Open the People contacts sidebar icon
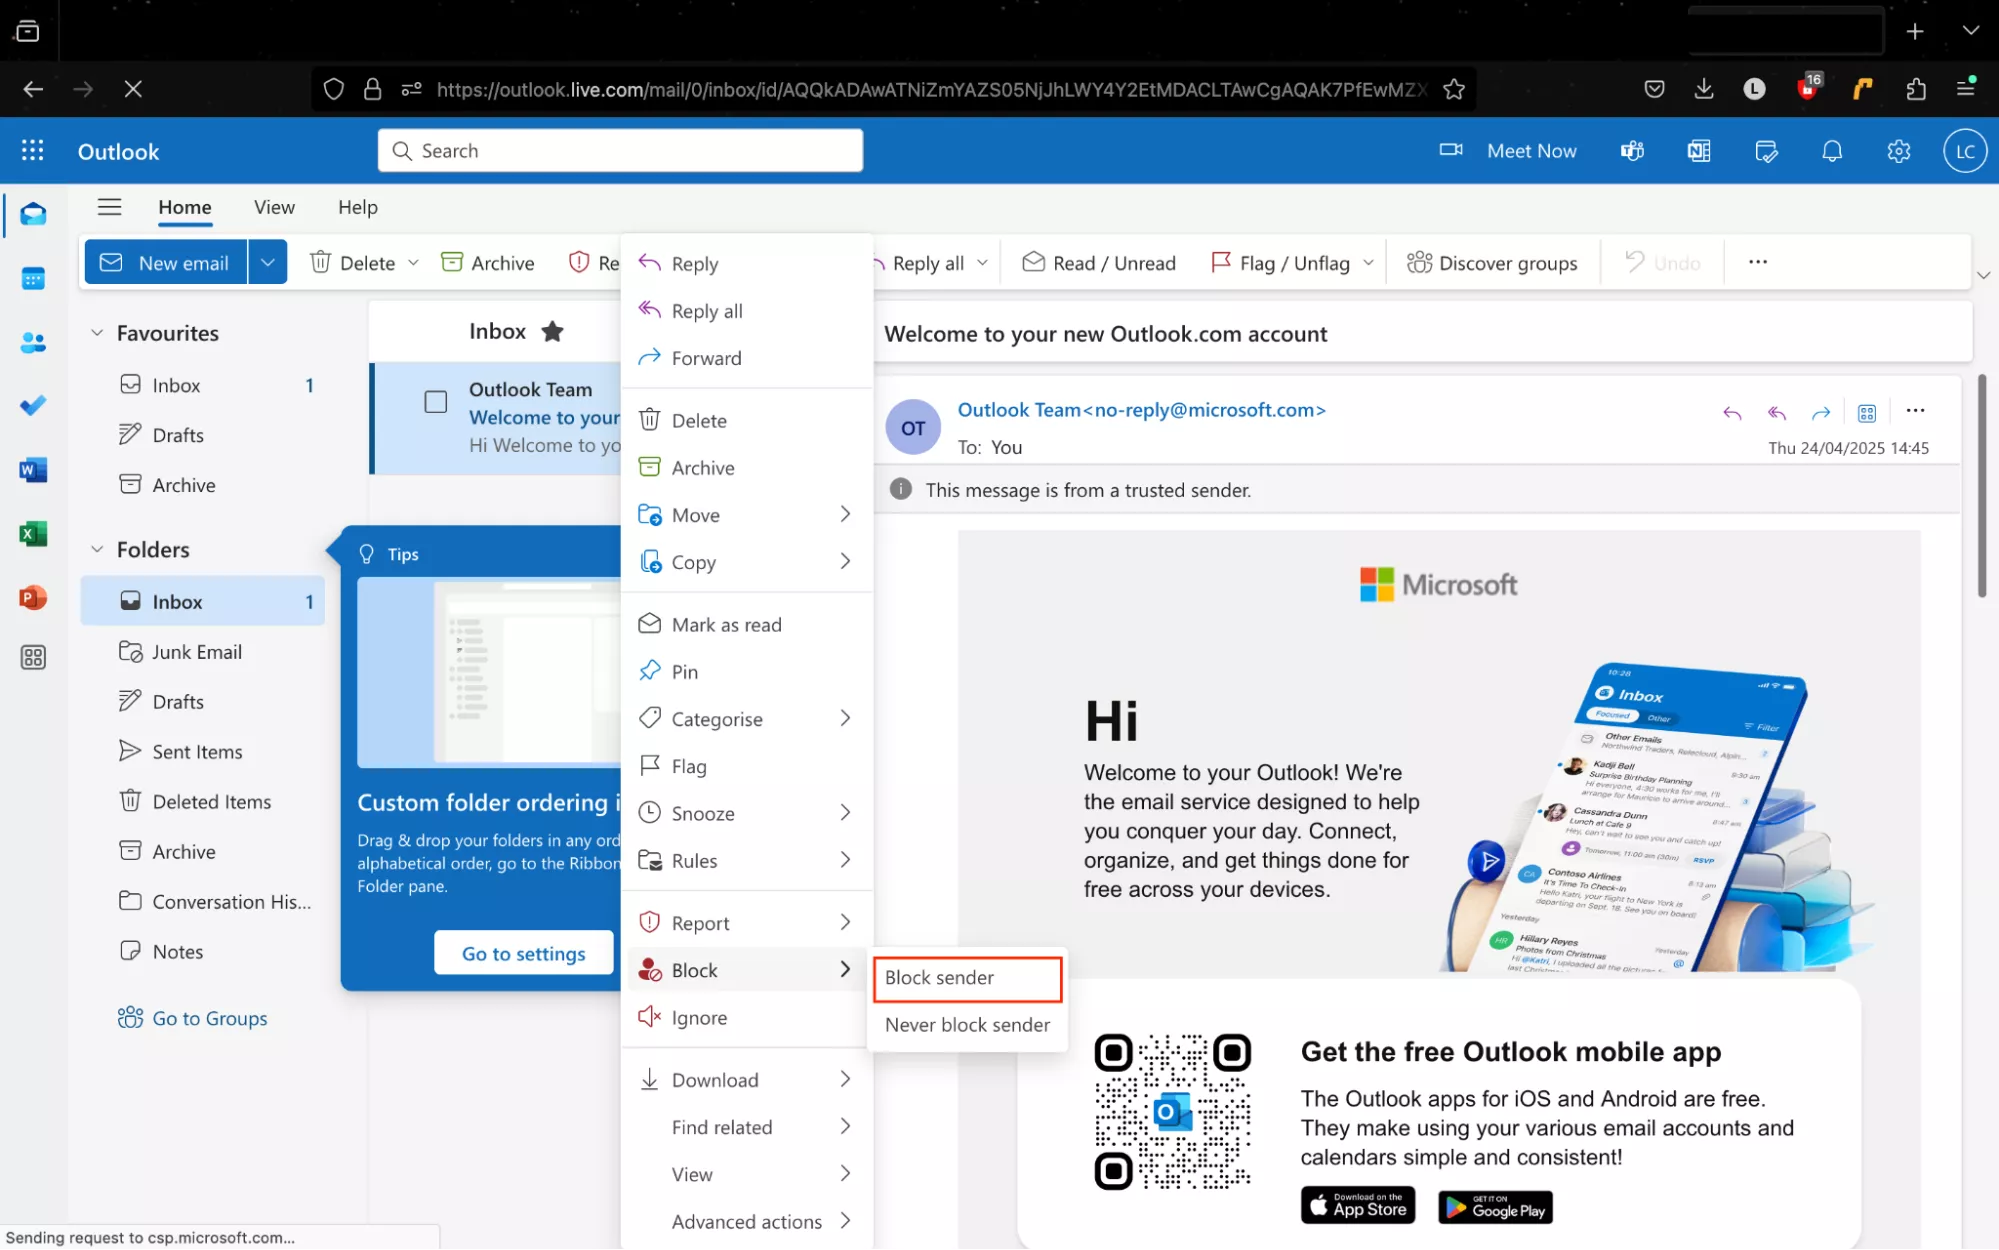This screenshot has height=1250, width=1999. pos(33,343)
